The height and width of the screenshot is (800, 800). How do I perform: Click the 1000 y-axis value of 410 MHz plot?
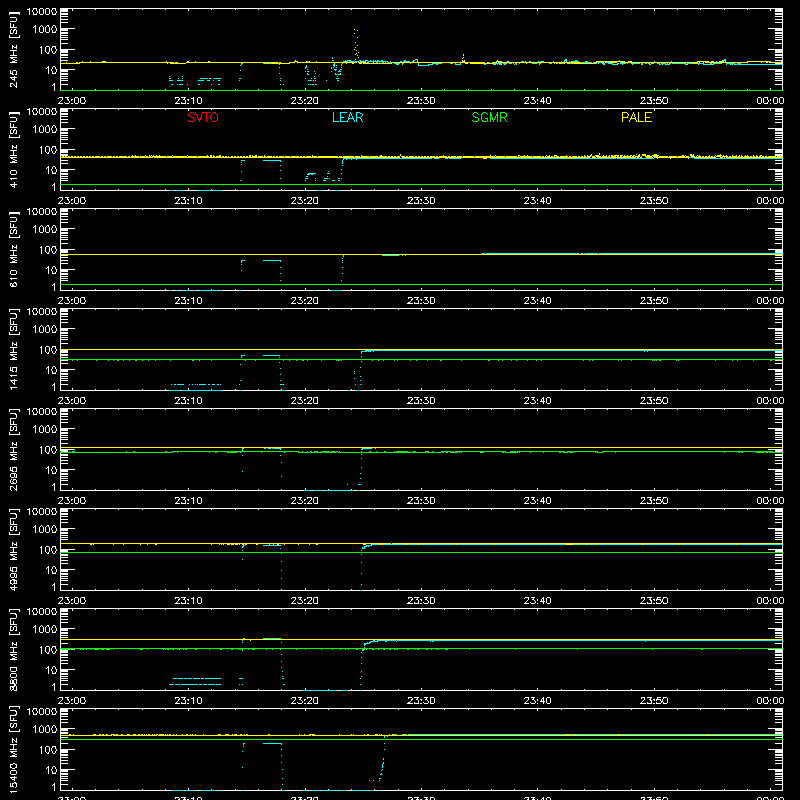(45, 130)
